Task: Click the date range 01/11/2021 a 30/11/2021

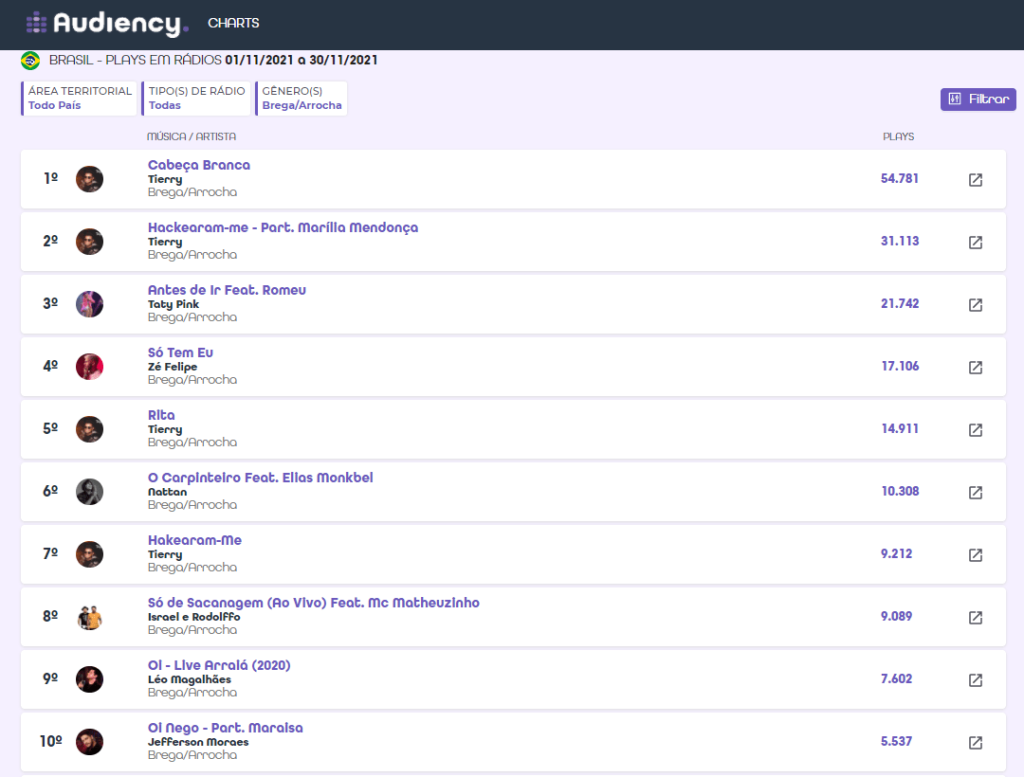Action: coord(301,60)
